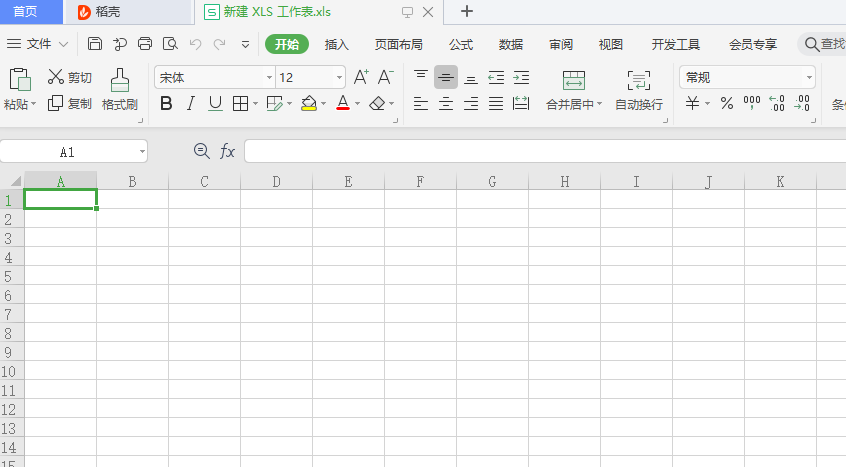Click the 自动换行 wrap text button
846x467 pixels.
point(638,90)
